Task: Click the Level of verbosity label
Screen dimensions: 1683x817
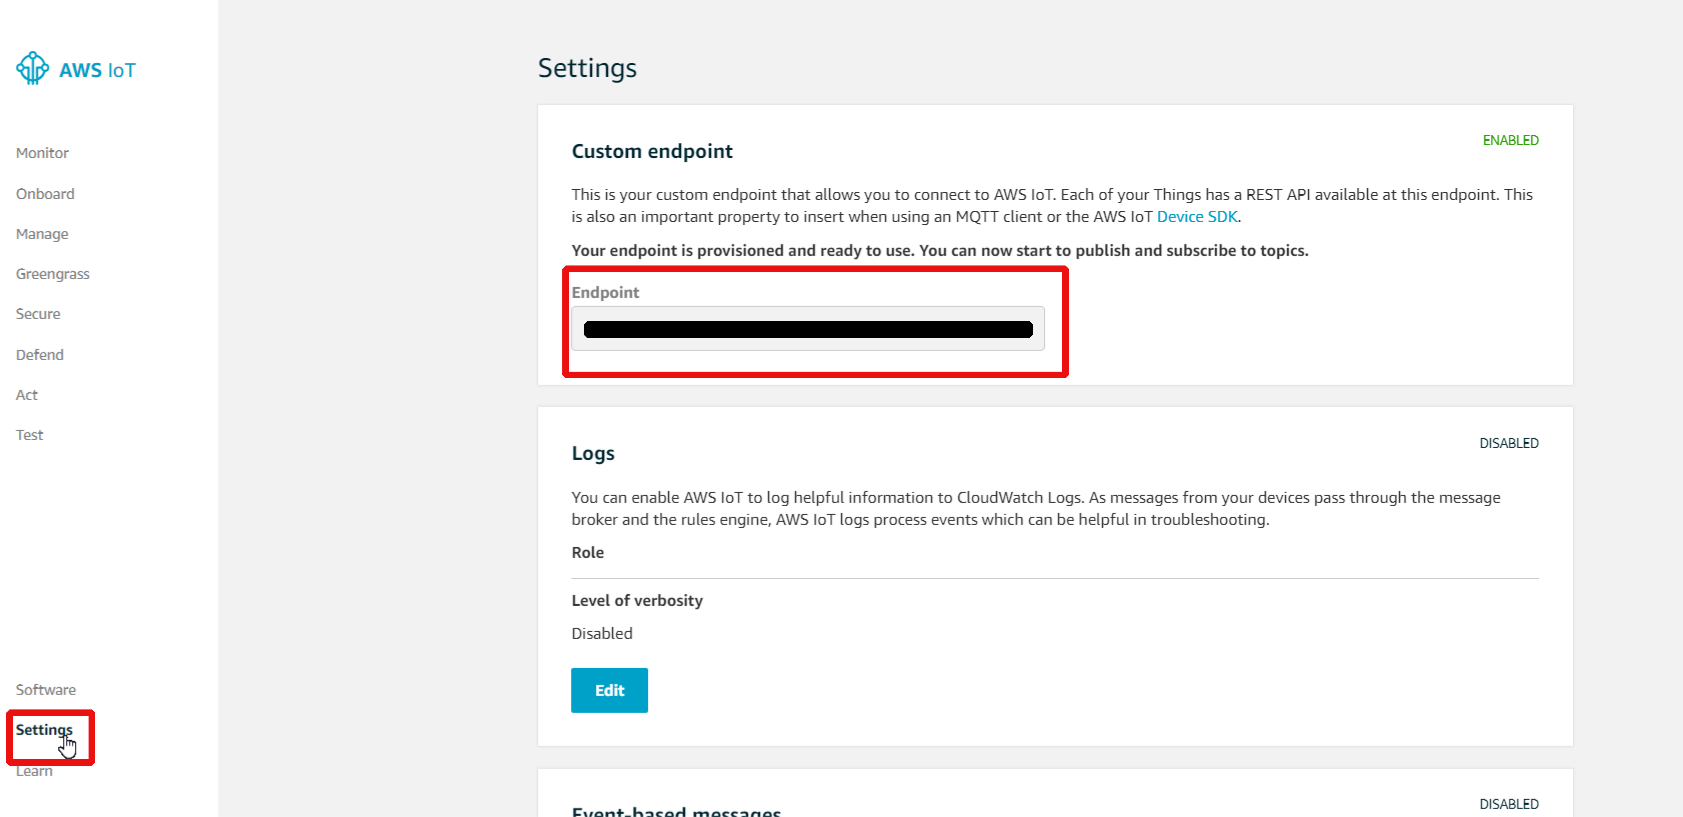Action: click(x=637, y=600)
